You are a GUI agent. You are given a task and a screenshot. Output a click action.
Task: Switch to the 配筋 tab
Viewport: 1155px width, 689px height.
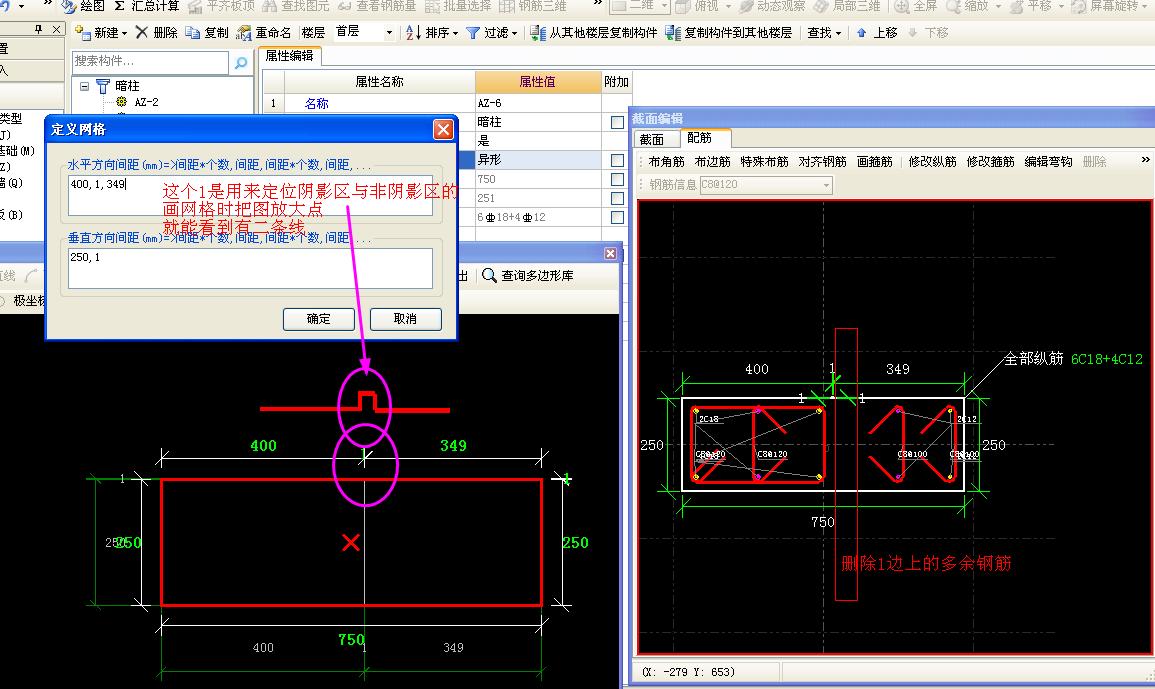click(700, 138)
